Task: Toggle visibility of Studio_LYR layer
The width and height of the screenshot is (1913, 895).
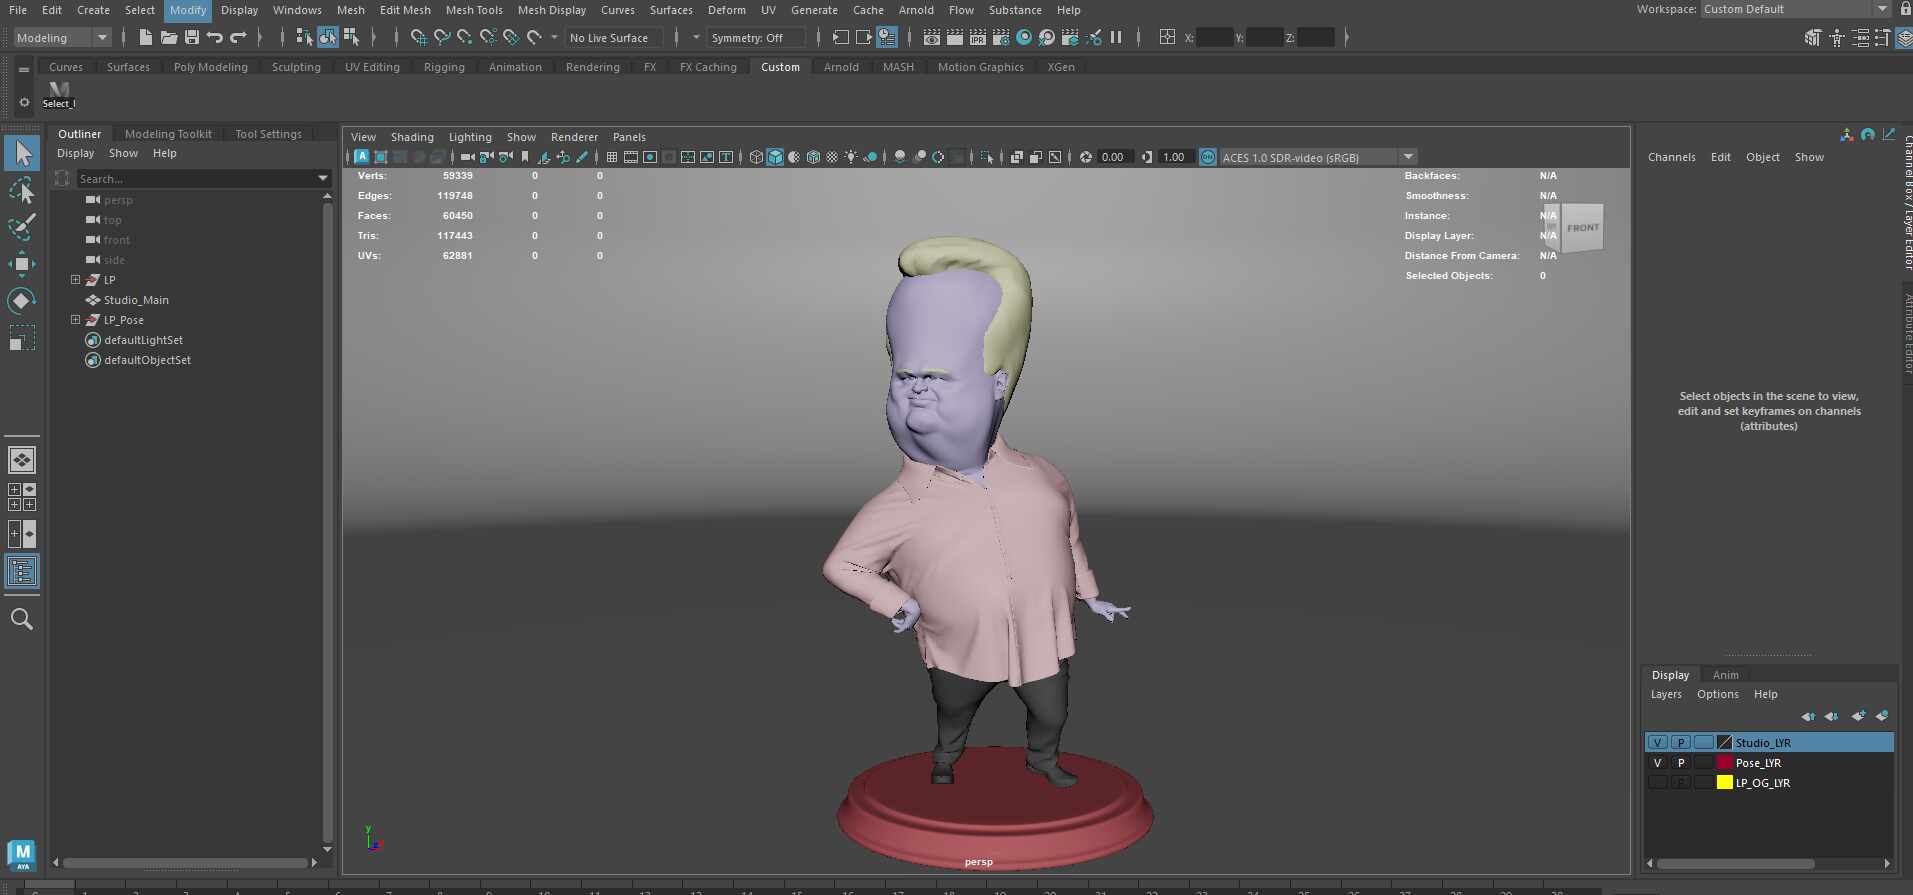Action: pos(1657,743)
